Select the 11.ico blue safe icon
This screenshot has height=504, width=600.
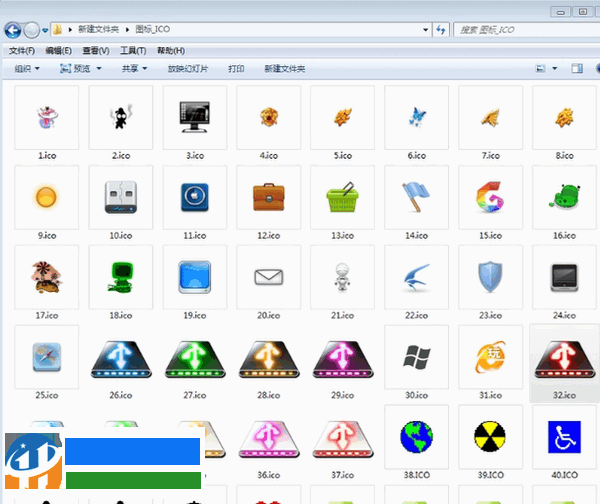click(195, 197)
